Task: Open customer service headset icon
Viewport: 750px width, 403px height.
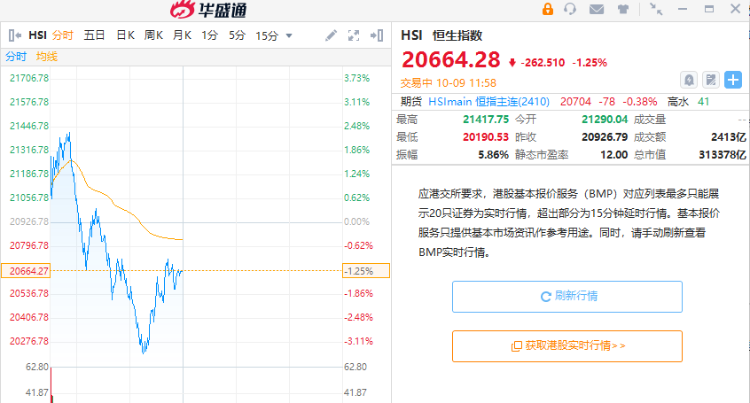Action: click(570, 9)
